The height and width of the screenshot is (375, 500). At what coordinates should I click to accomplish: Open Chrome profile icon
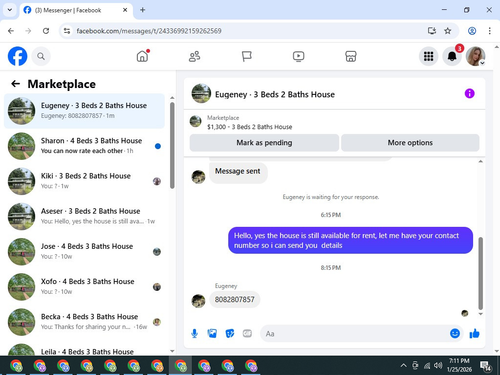click(x=472, y=31)
